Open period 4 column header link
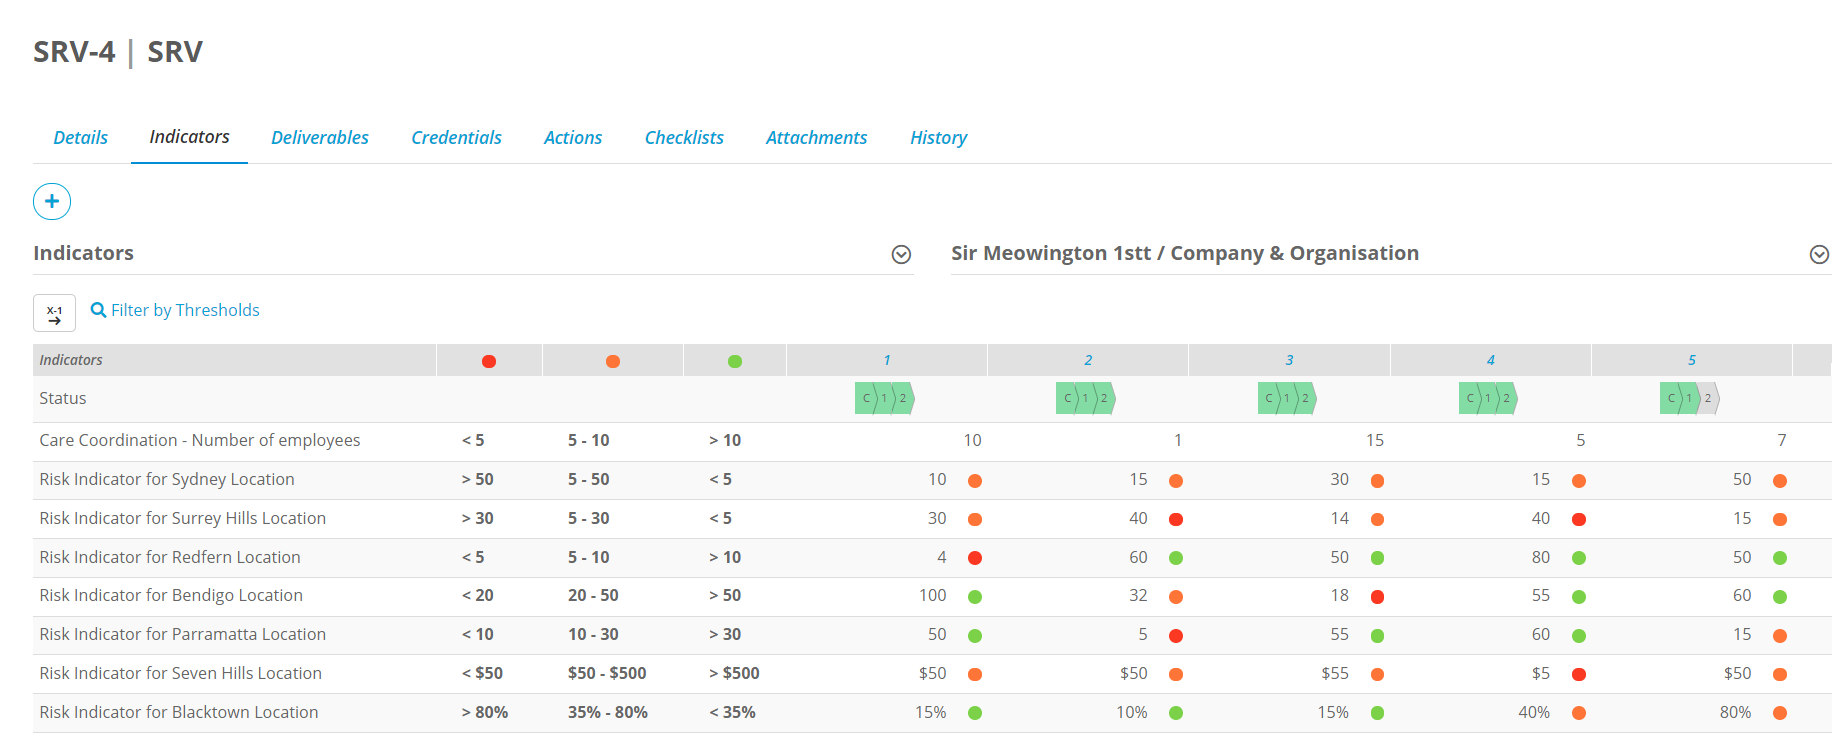 pos(1490,360)
